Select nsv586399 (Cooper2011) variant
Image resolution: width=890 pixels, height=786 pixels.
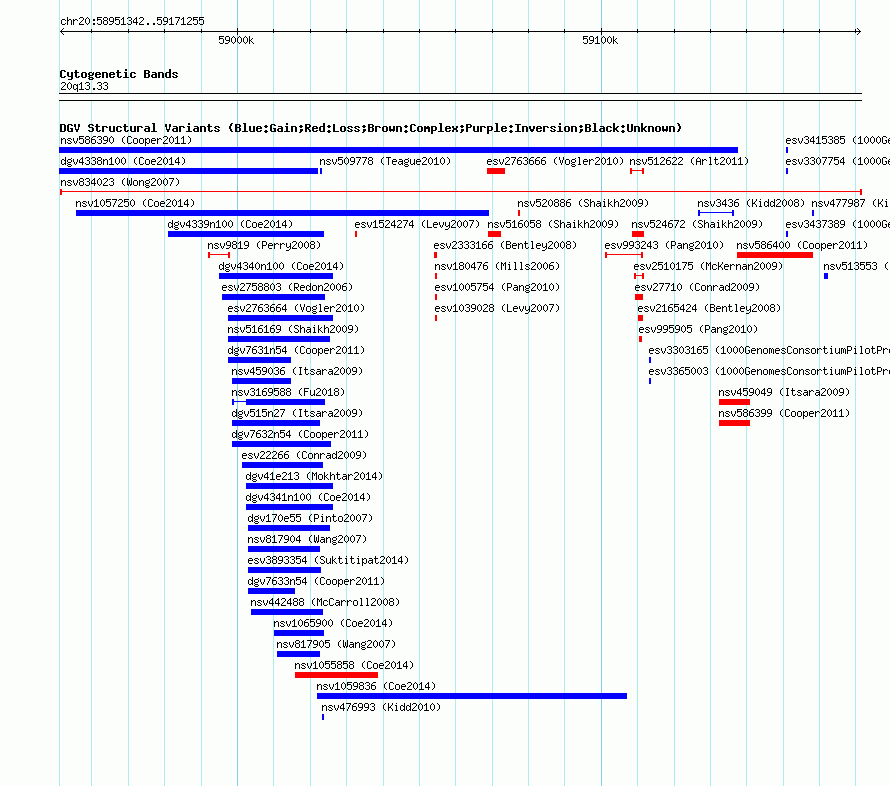click(784, 413)
